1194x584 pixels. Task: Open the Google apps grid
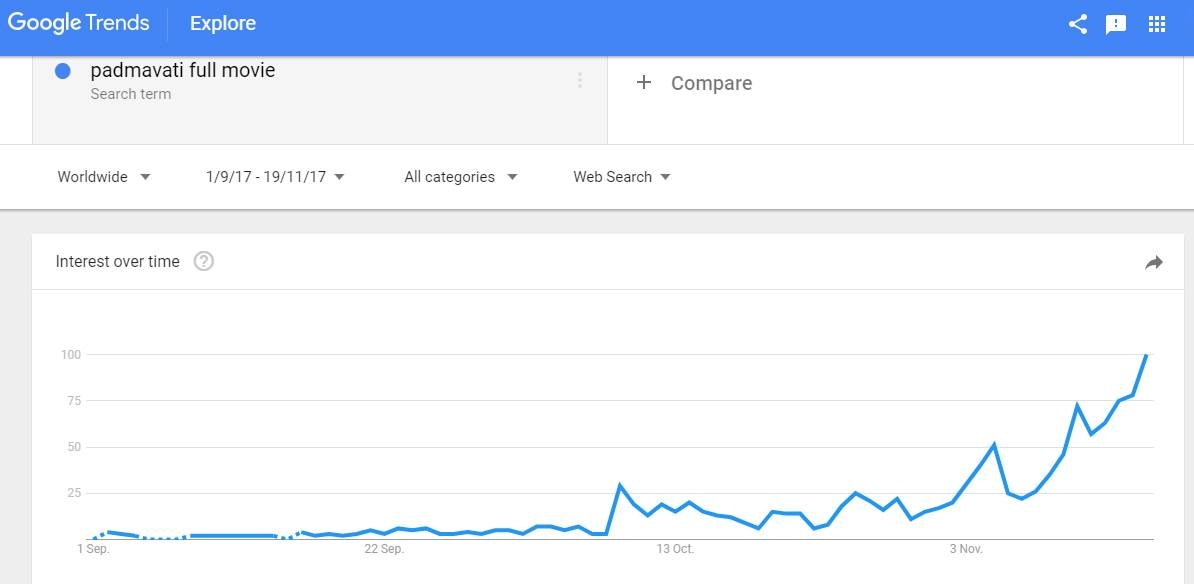1157,24
